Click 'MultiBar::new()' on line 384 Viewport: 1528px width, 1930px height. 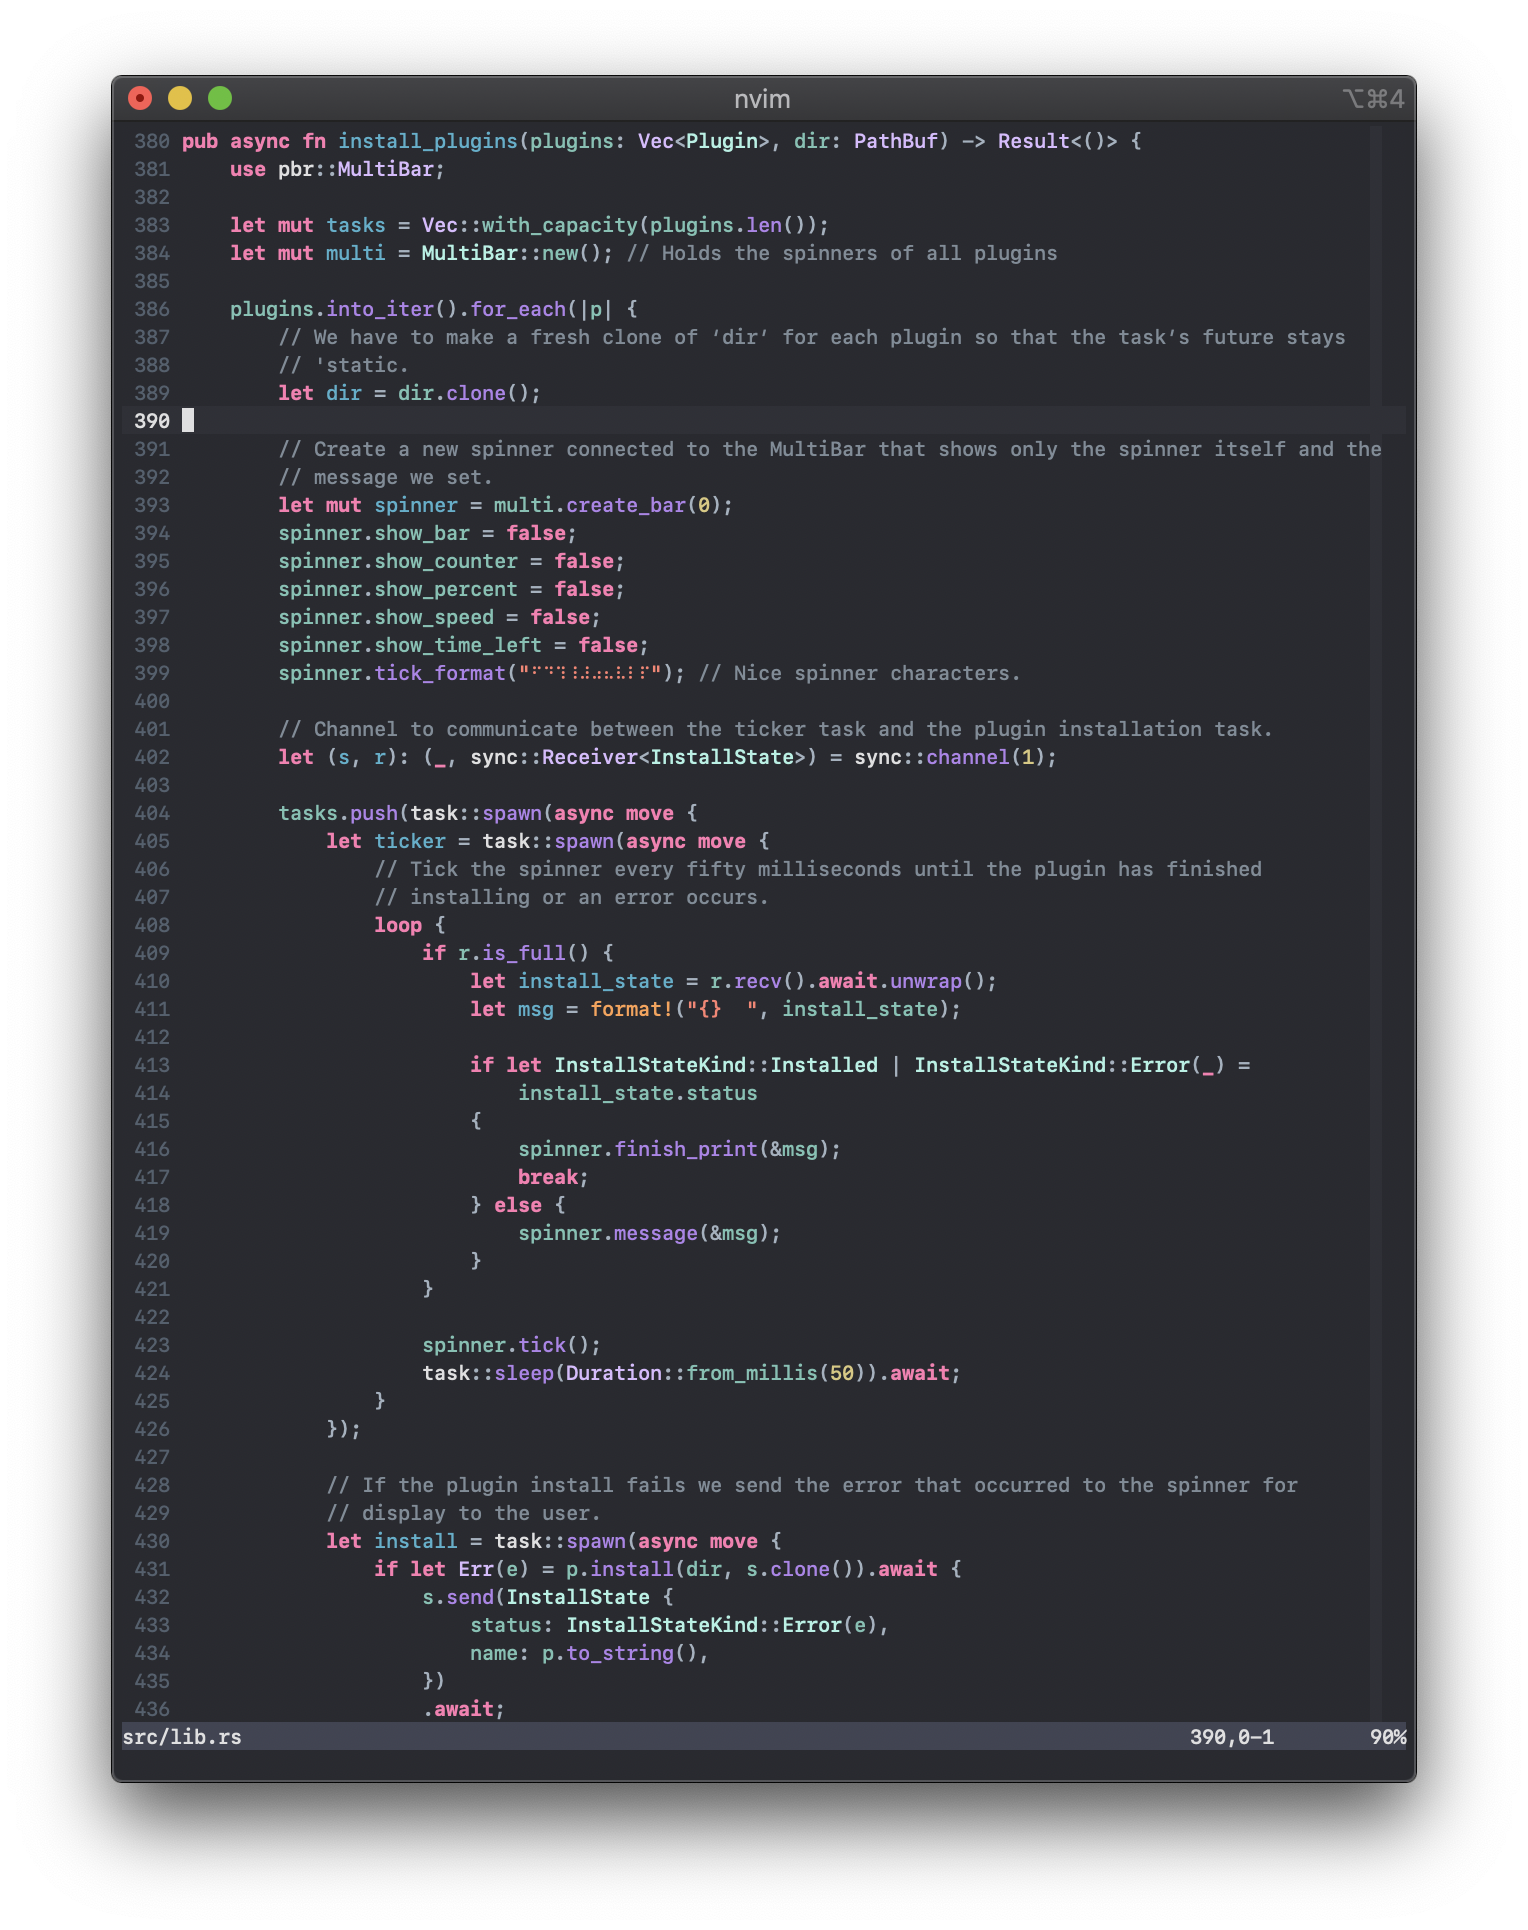[512, 253]
